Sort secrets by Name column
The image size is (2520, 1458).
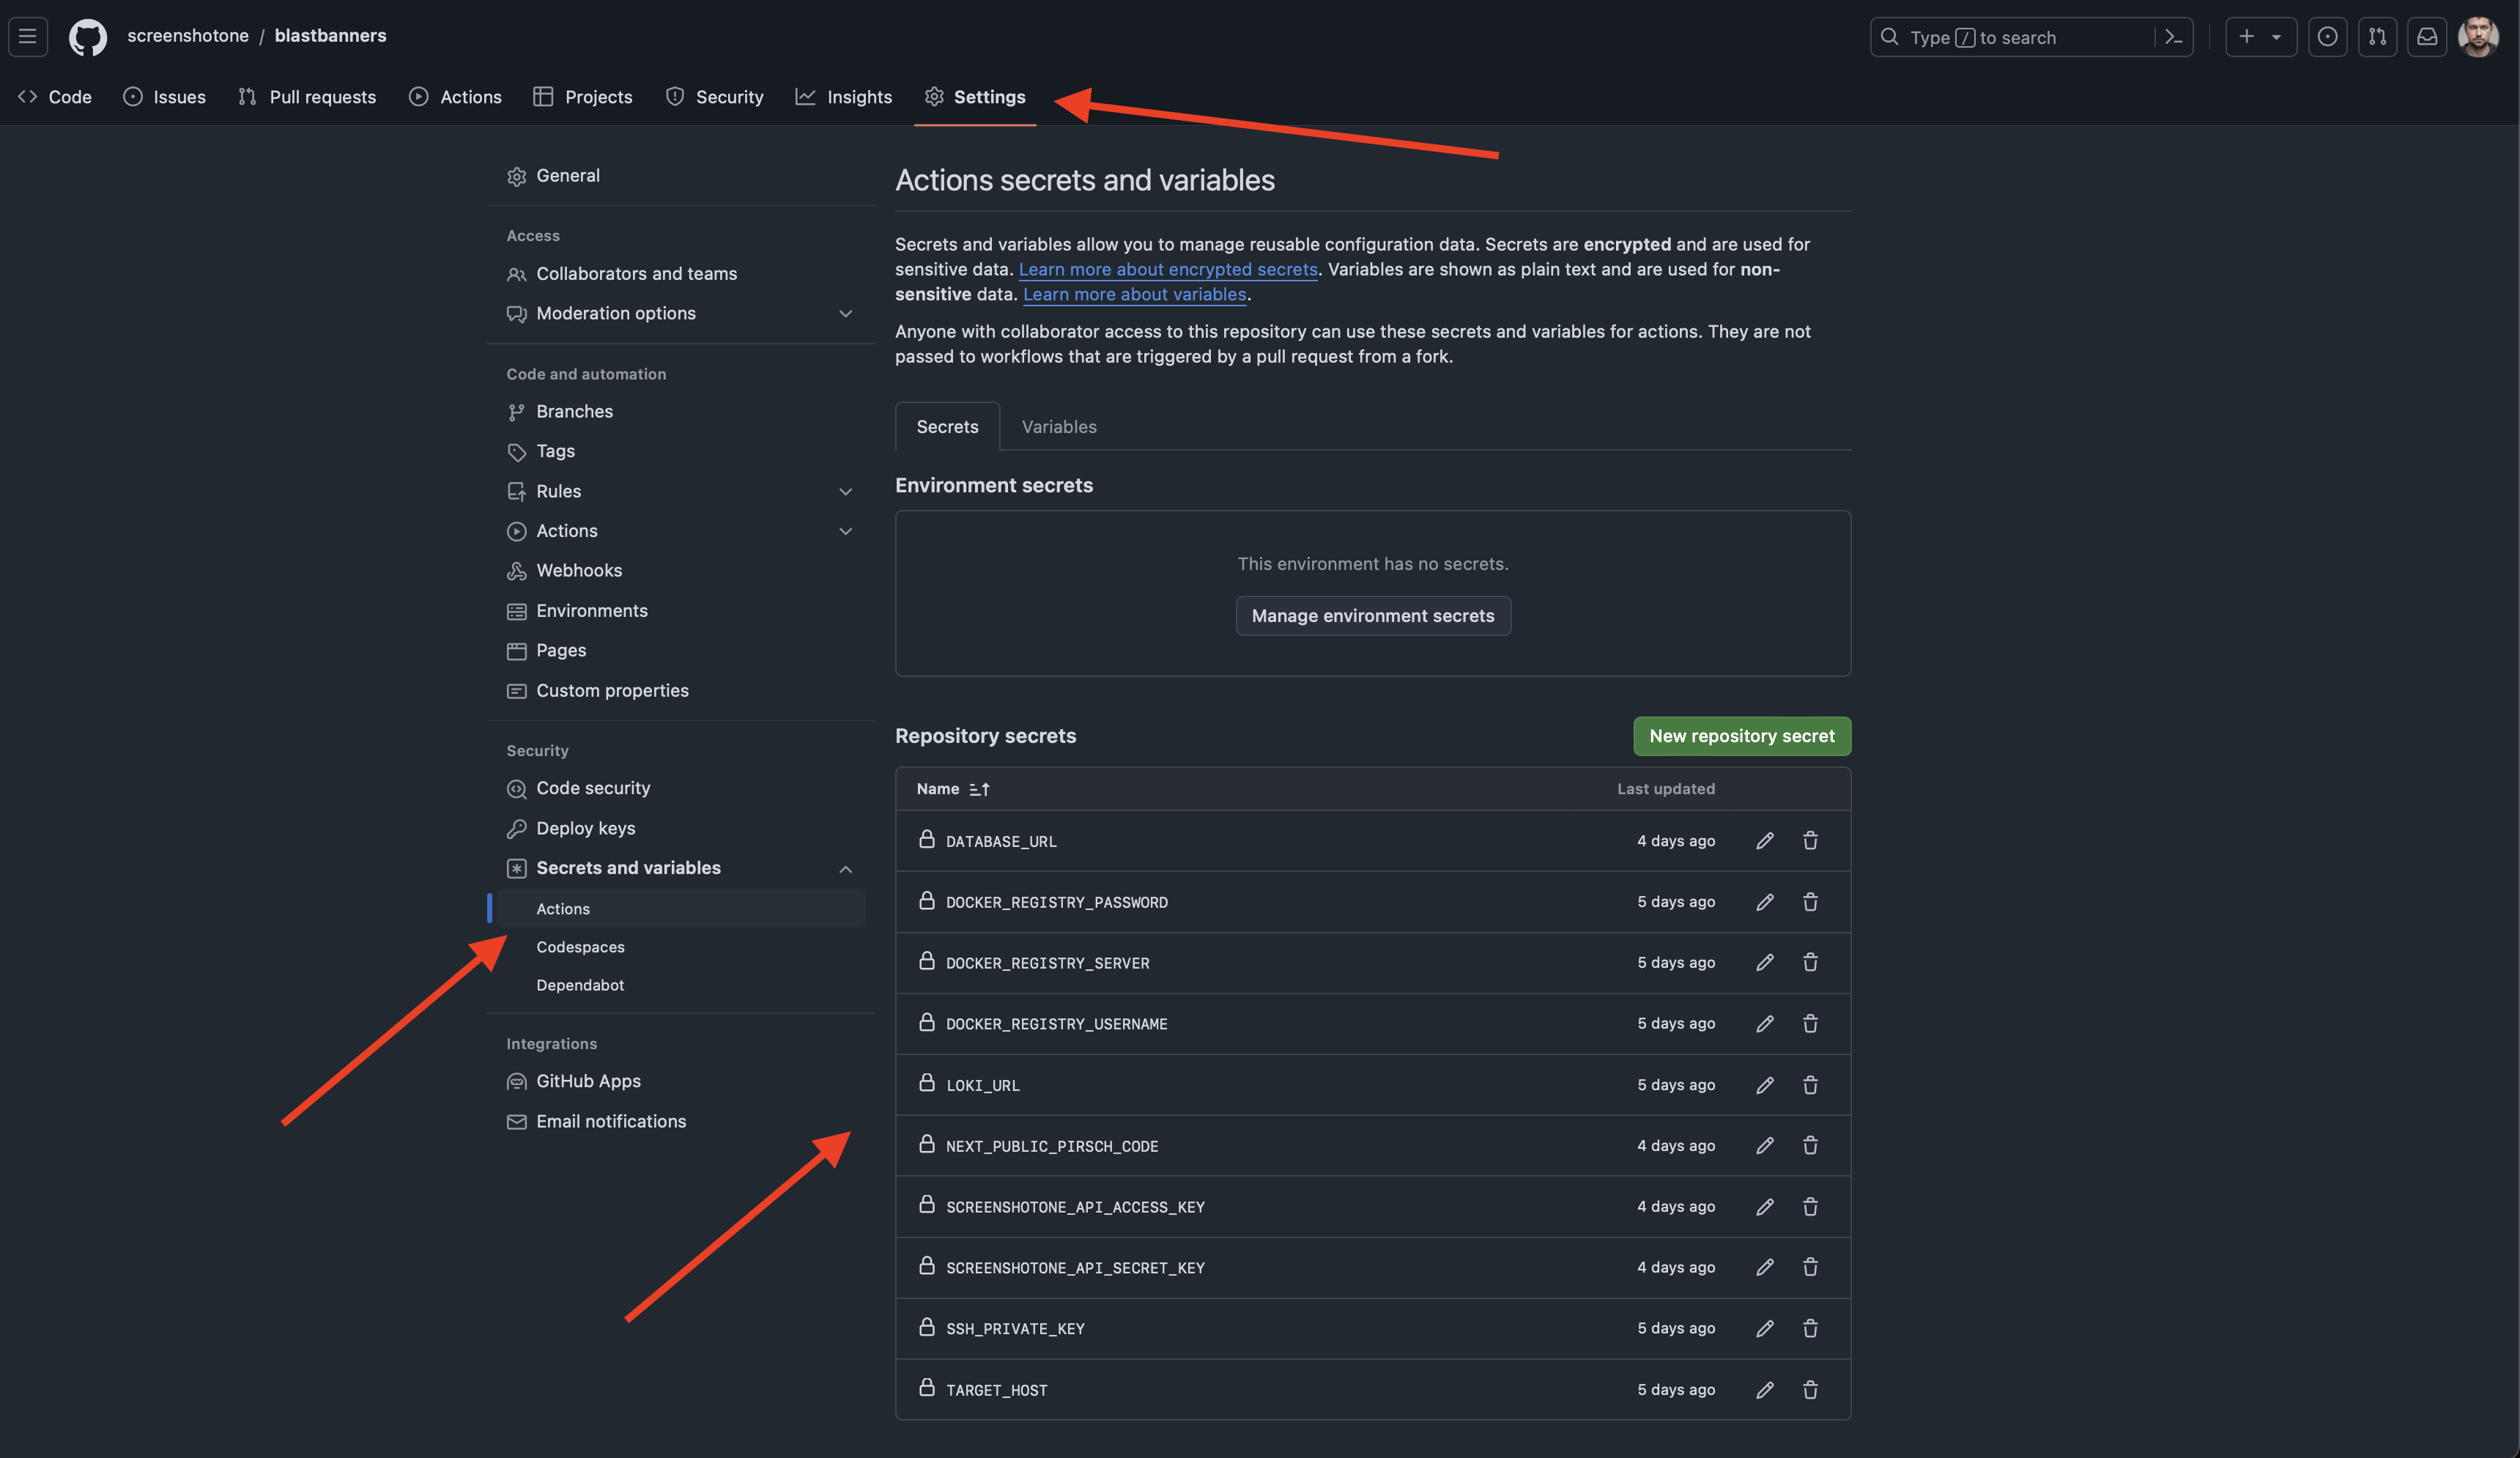pyautogui.click(x=952, y=789)
